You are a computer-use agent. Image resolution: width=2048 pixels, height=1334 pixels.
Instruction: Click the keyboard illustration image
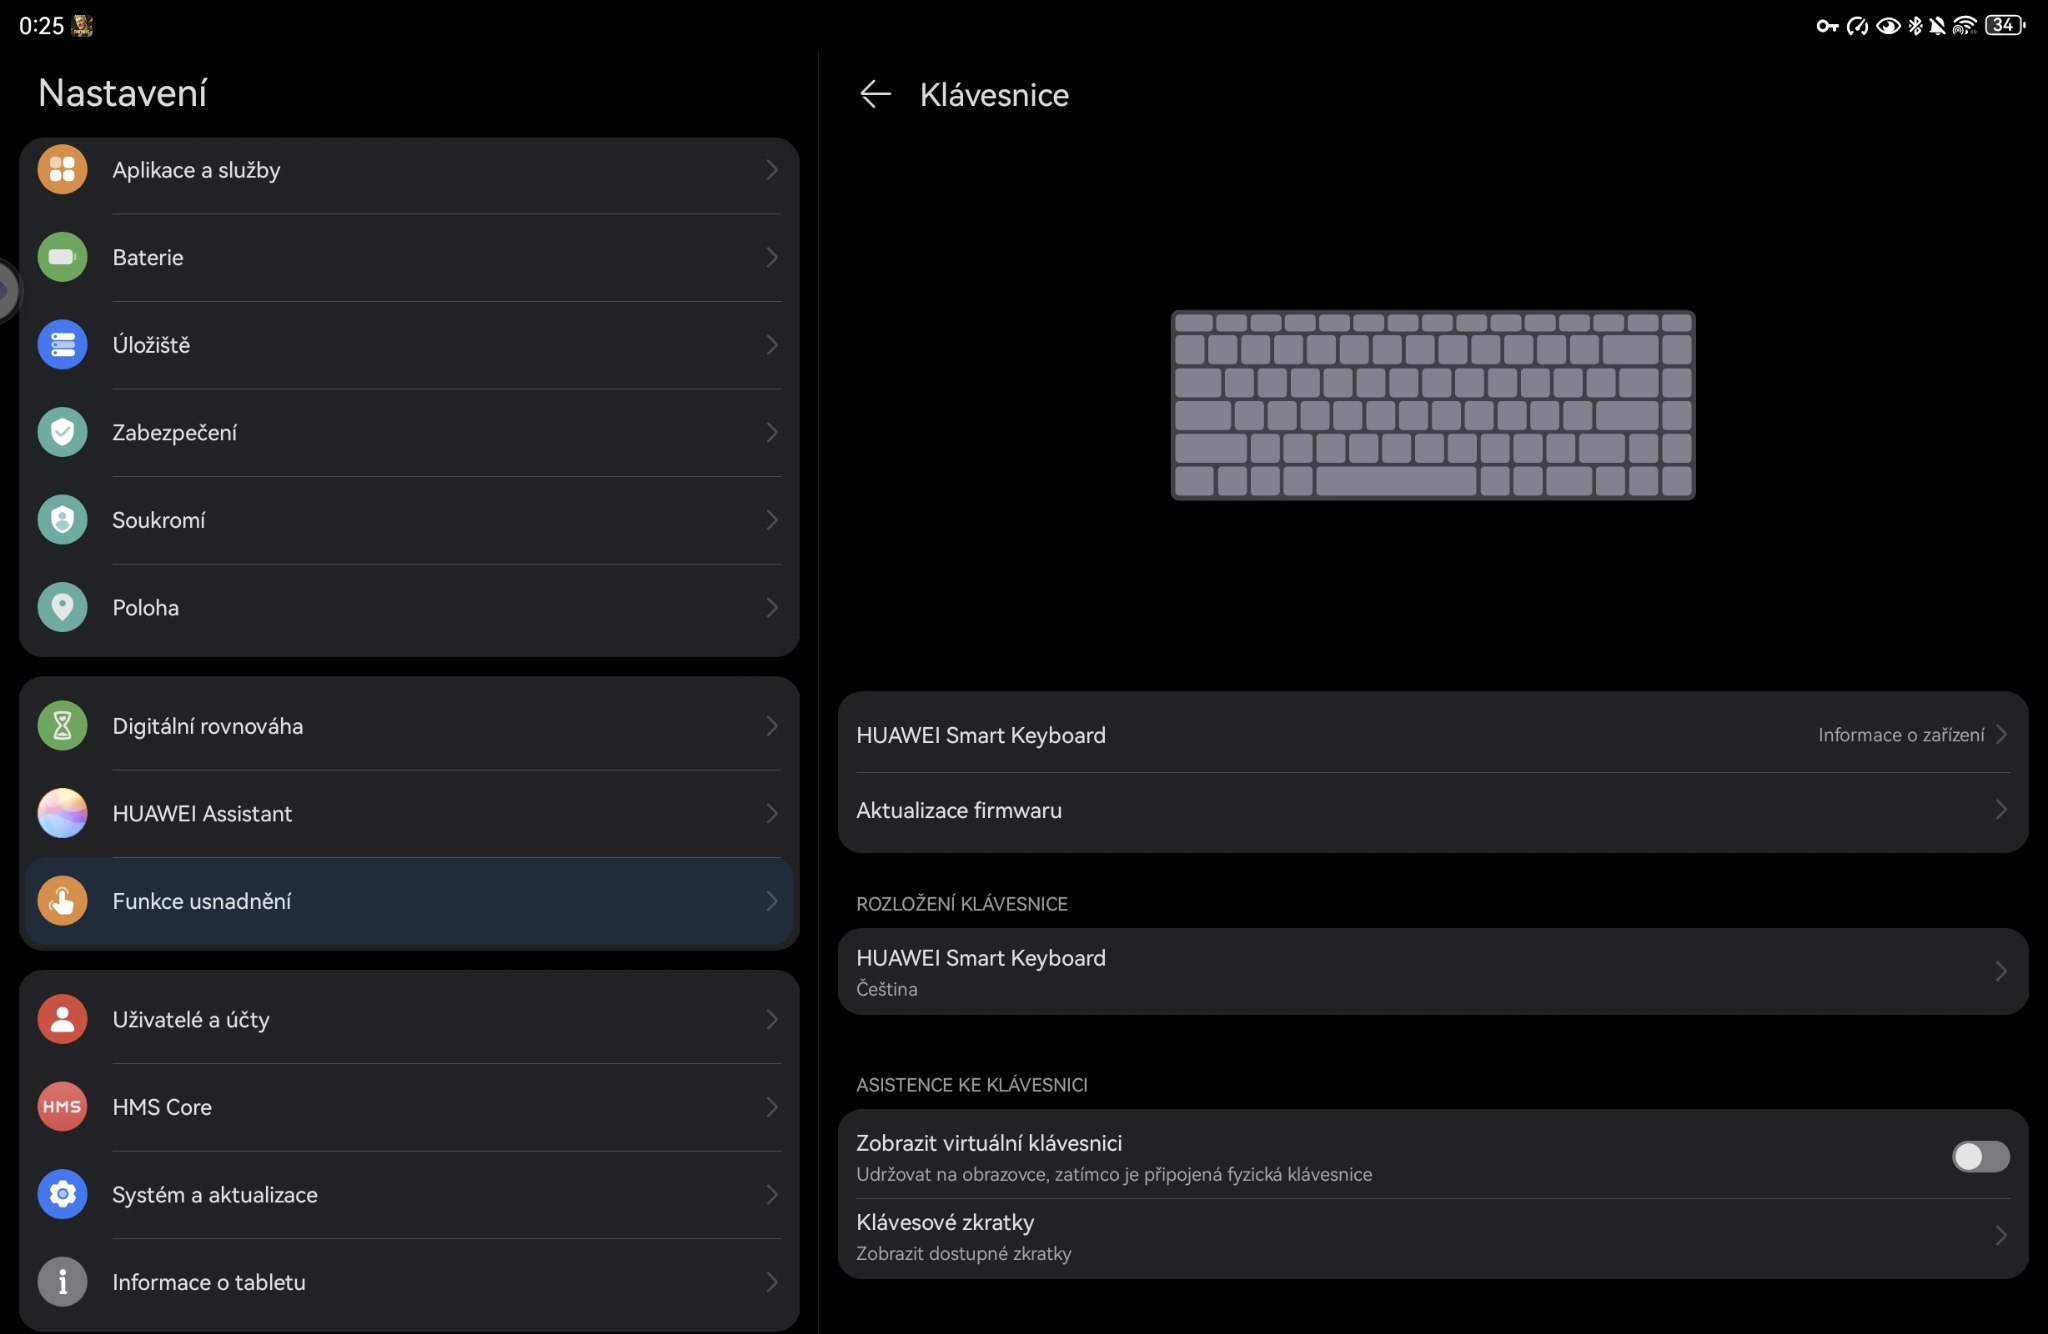[x=1432, y=405]
